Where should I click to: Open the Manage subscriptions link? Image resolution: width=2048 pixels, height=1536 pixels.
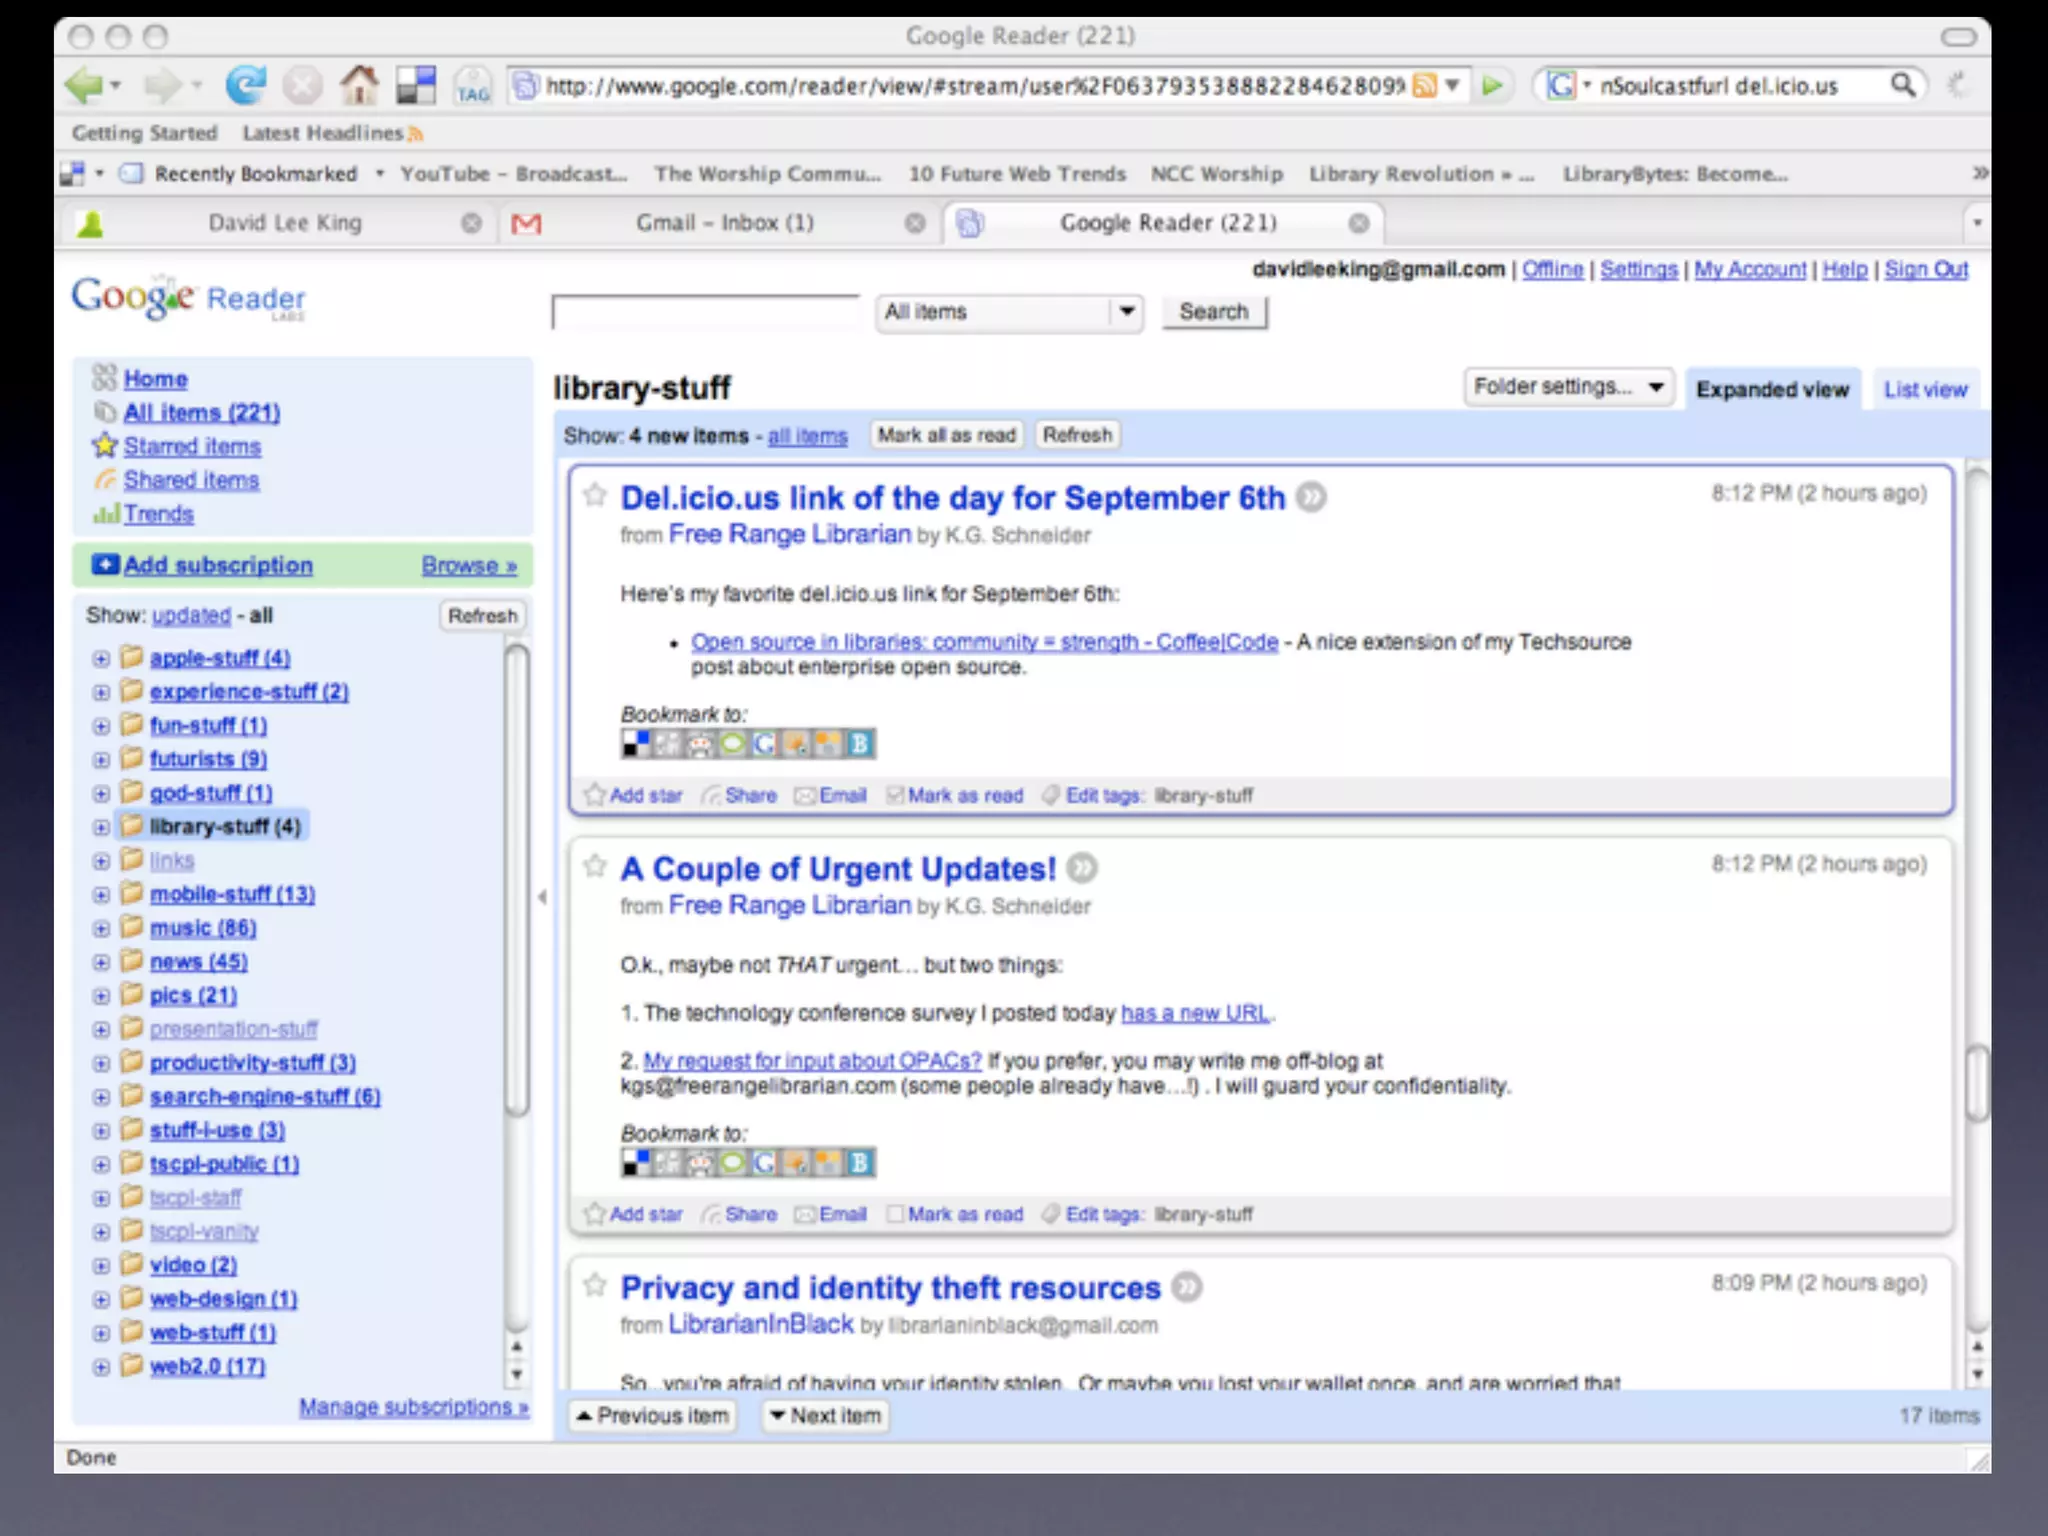click(x=413, y=1407)
